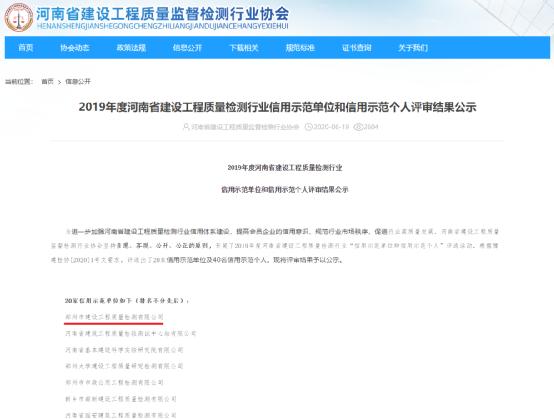This screenshot has width=554, height=419.
Task: Click the eye view-count icon
Action: point(358,126)
